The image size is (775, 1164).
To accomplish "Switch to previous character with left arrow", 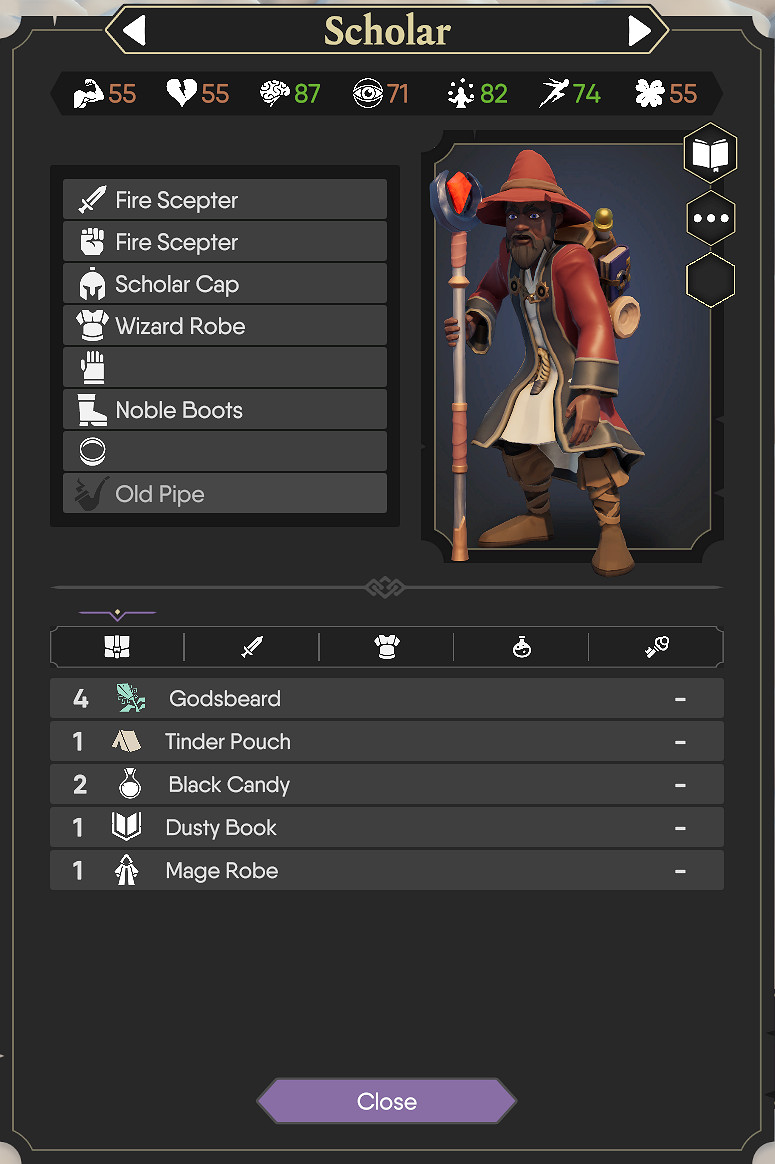I will pyautogui.click(x=134, y=31).
